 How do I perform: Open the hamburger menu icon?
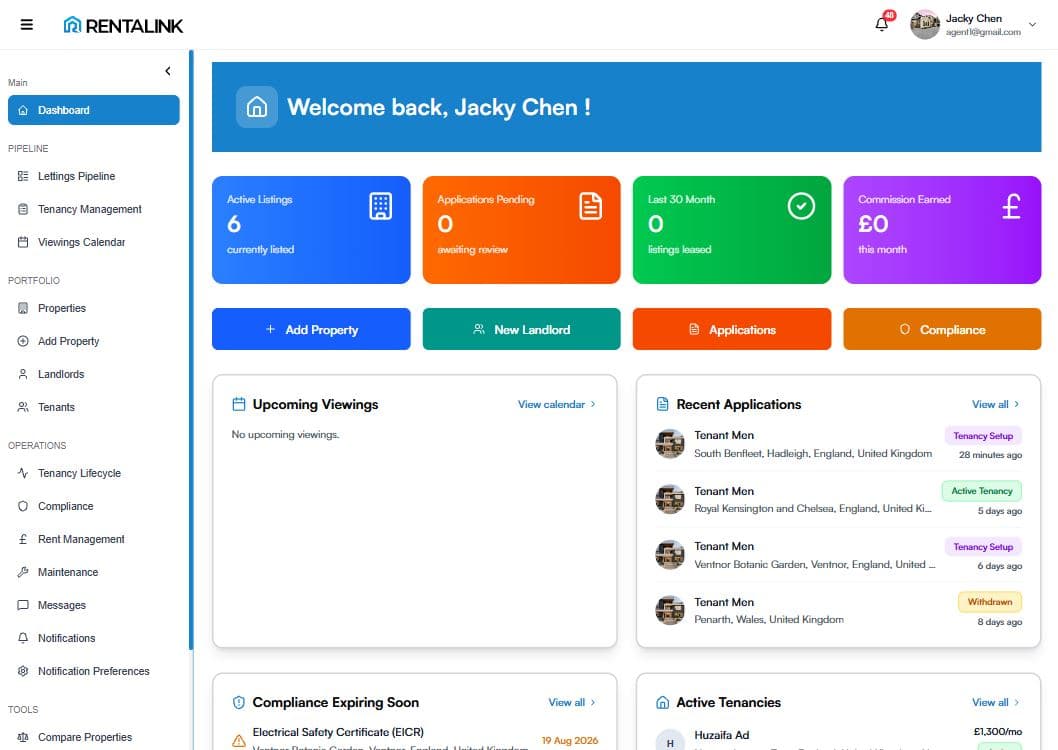[x=27, y=25]
